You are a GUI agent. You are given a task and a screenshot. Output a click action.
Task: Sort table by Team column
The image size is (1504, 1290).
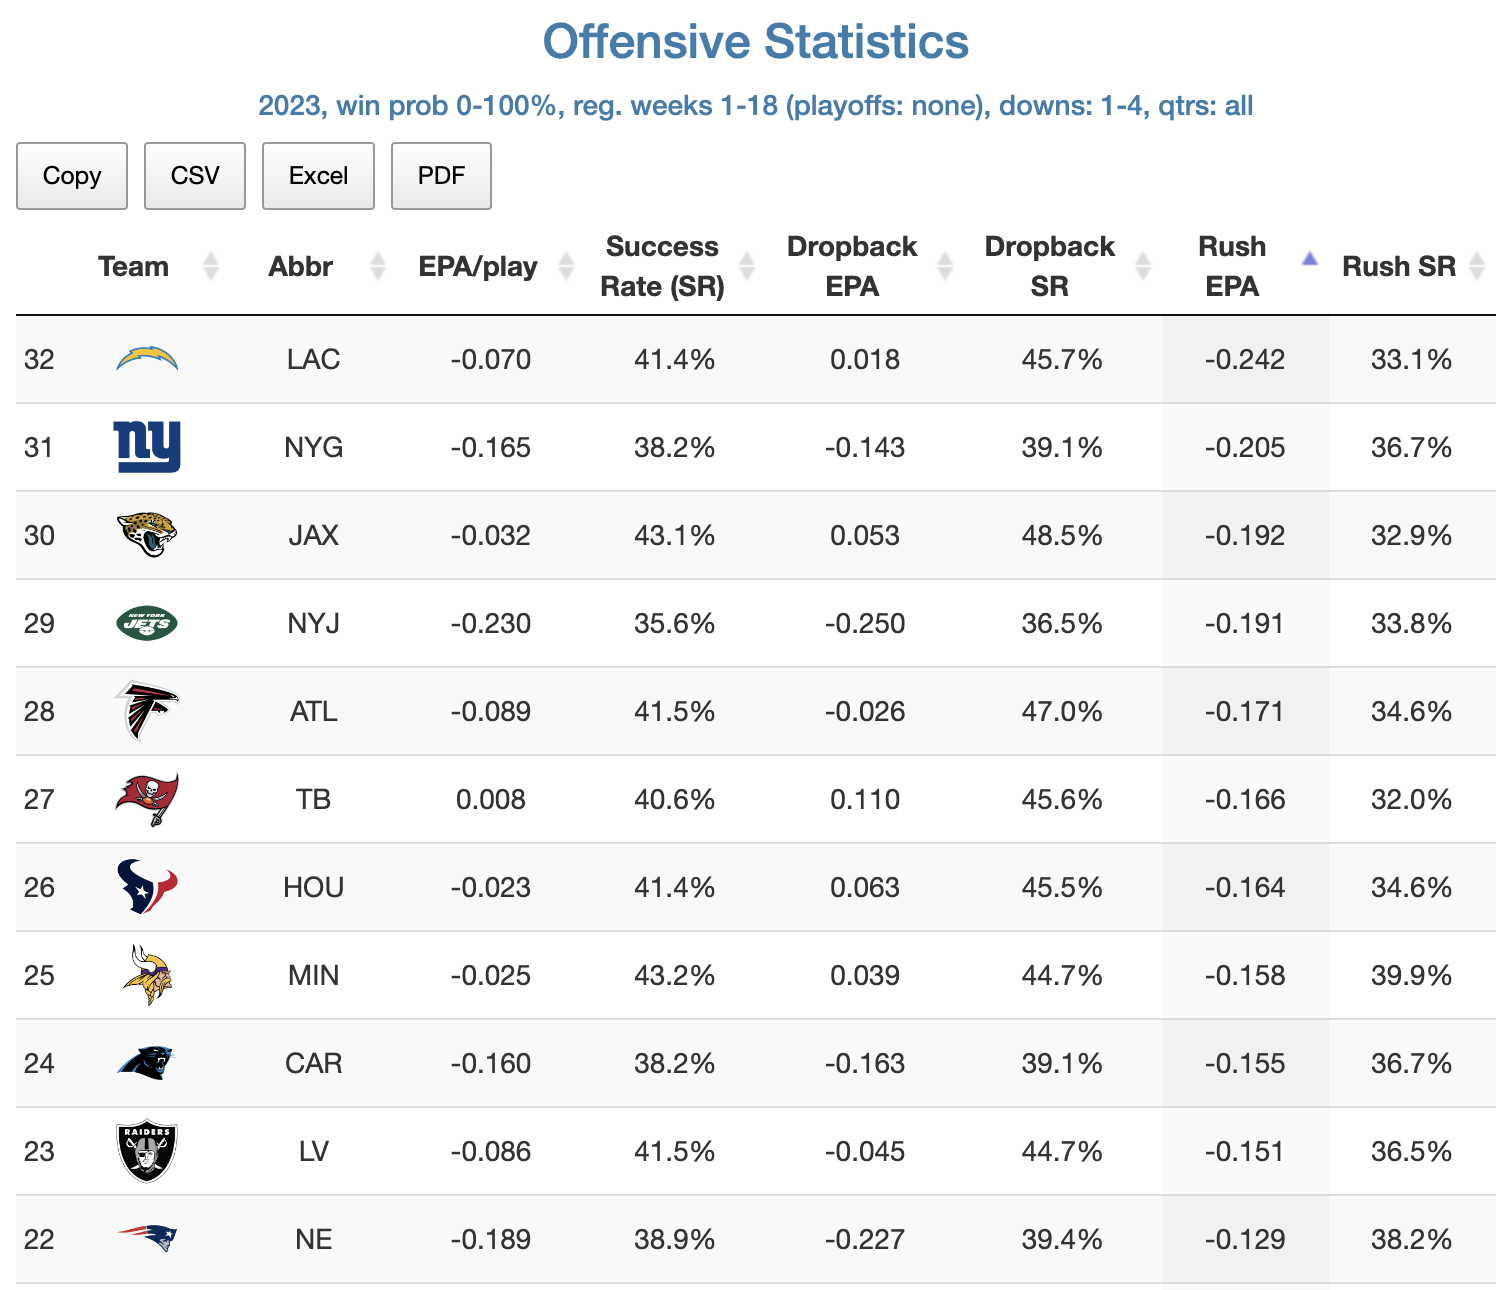(134, 267)
